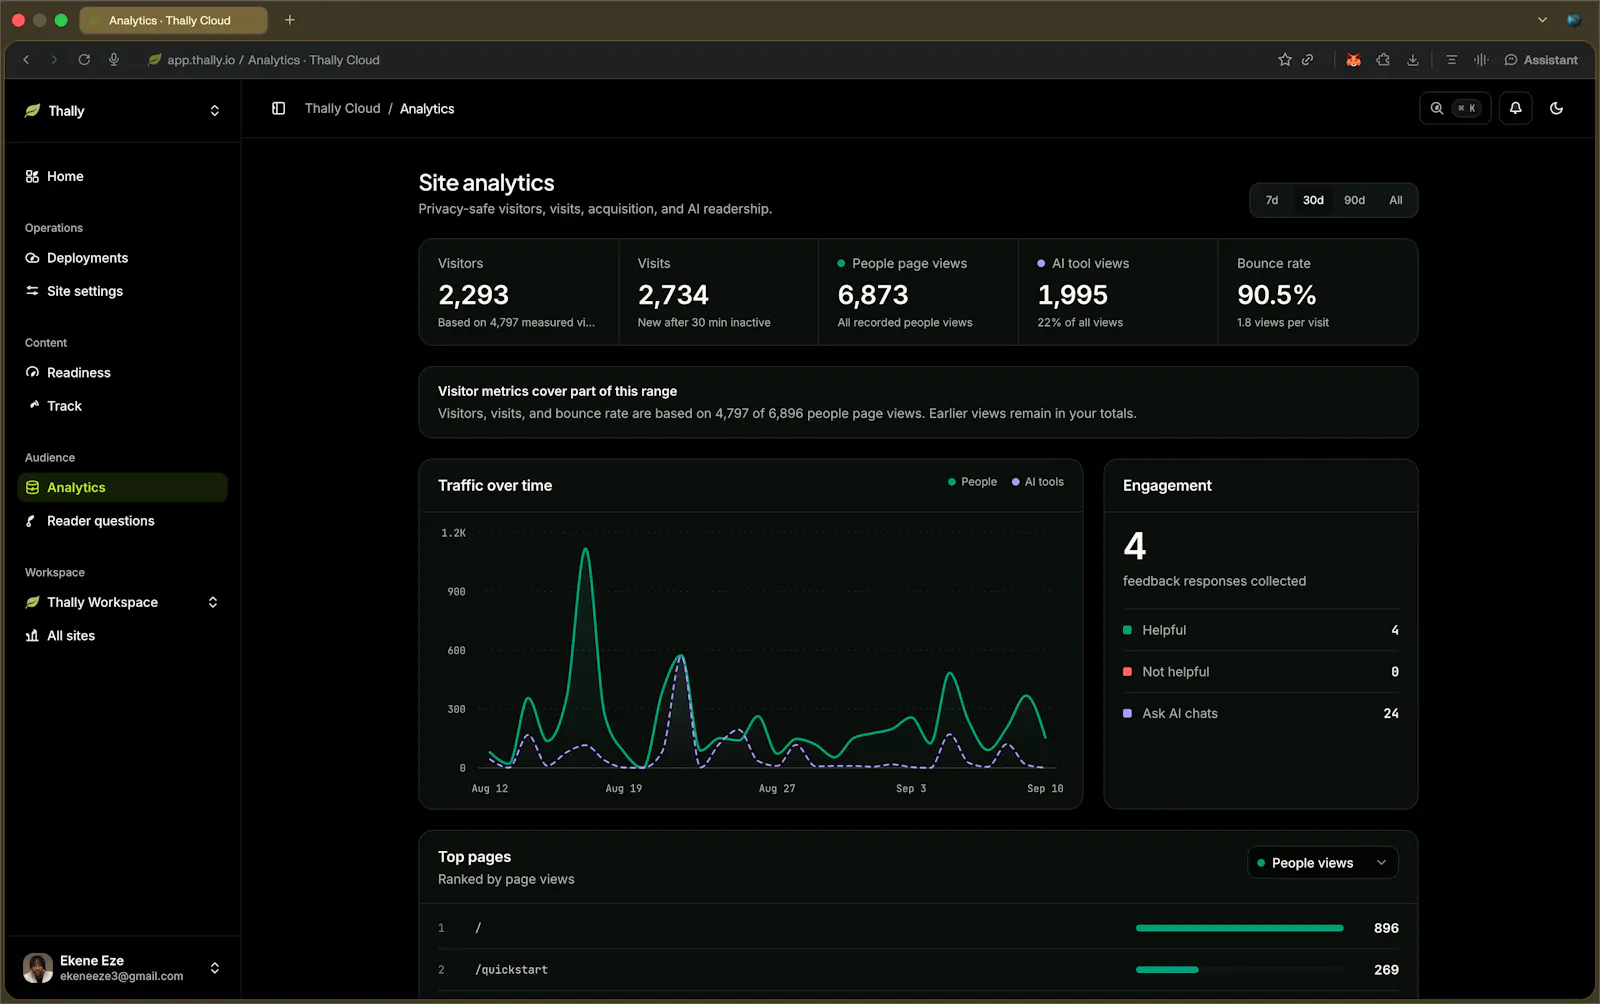Click the Ask AI chats row
1600x1004 pixels.
tap(1261, 713)
